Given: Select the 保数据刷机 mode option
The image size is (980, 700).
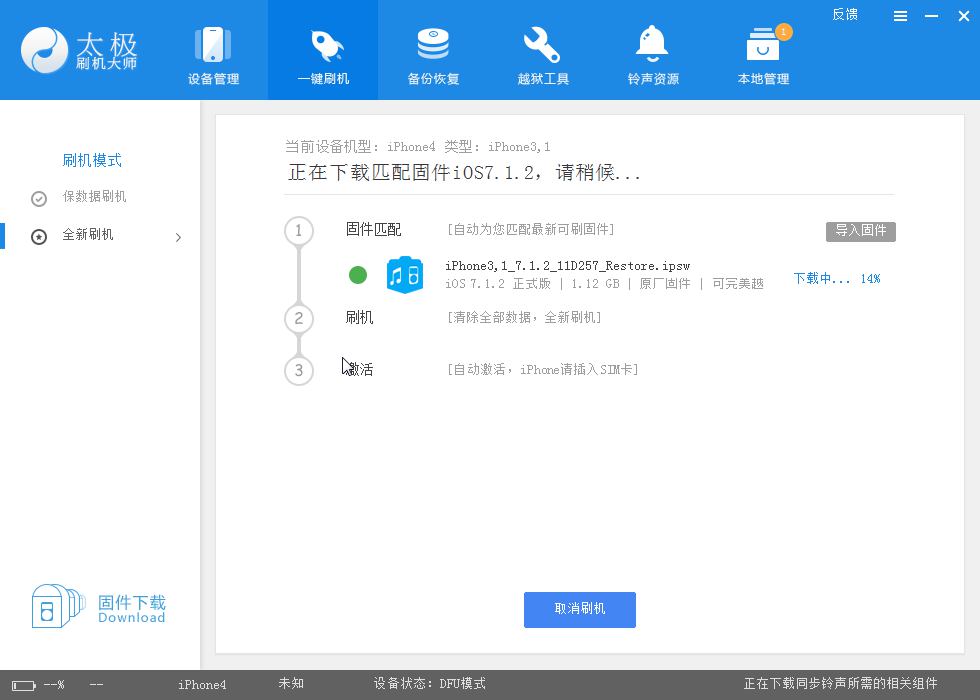Looking at the screenshot, I should click(94, 197).
